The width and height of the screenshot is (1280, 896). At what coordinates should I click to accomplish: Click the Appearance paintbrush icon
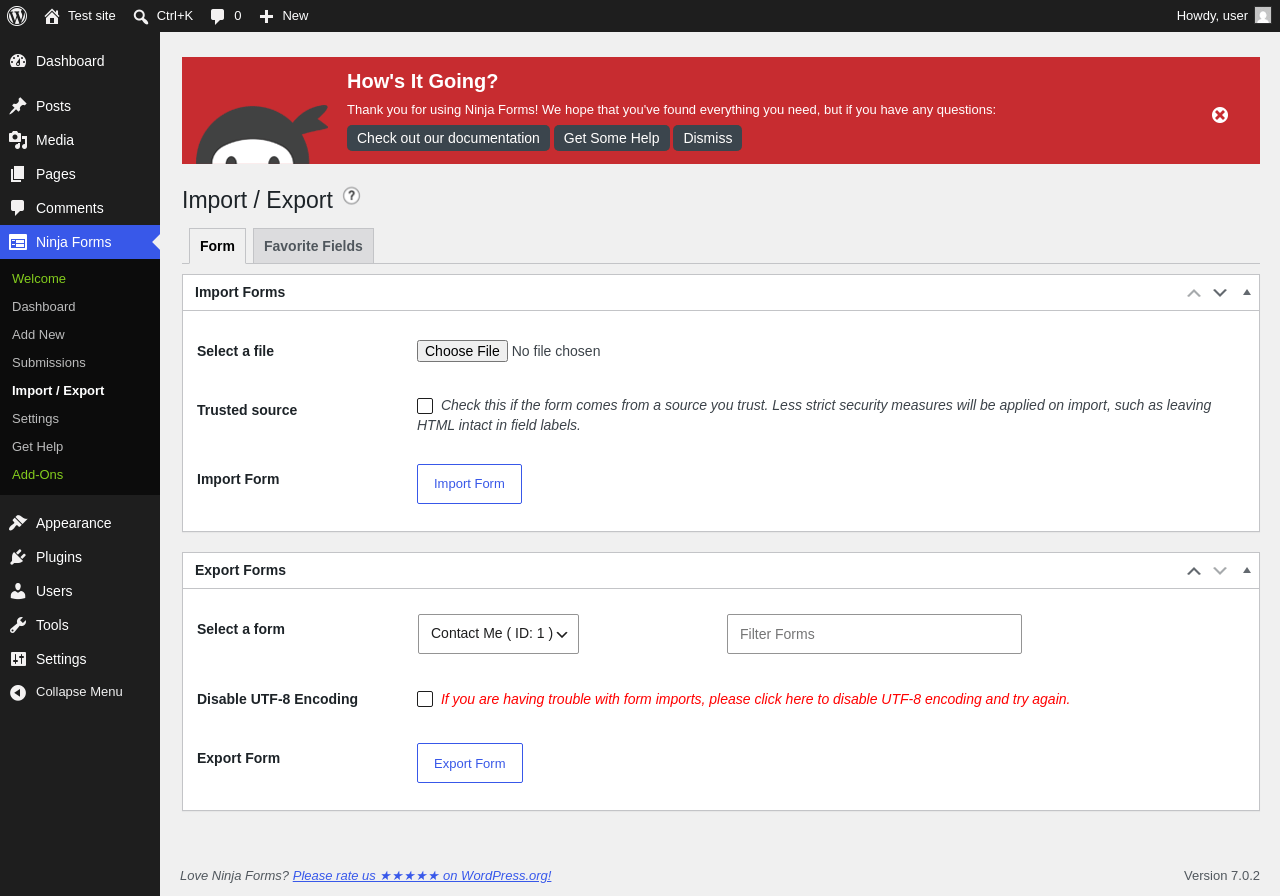click(x=18, y=523)
